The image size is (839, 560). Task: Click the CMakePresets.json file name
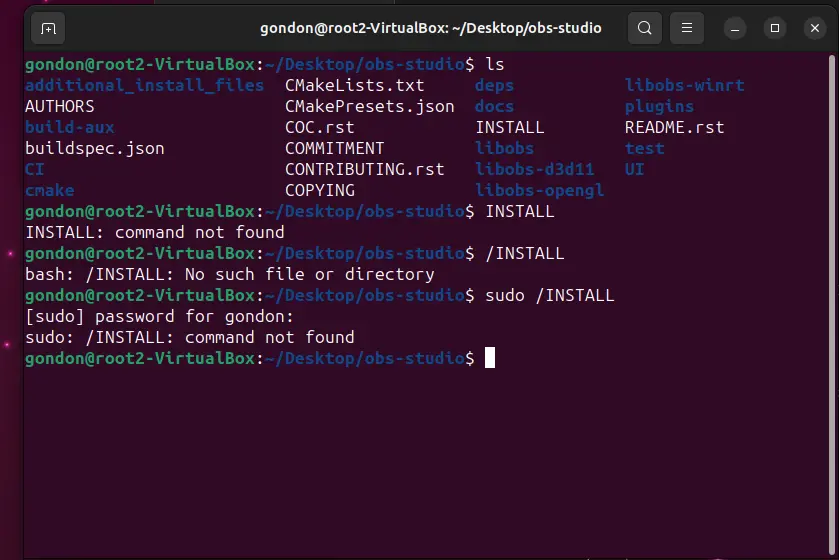(370, 106)
